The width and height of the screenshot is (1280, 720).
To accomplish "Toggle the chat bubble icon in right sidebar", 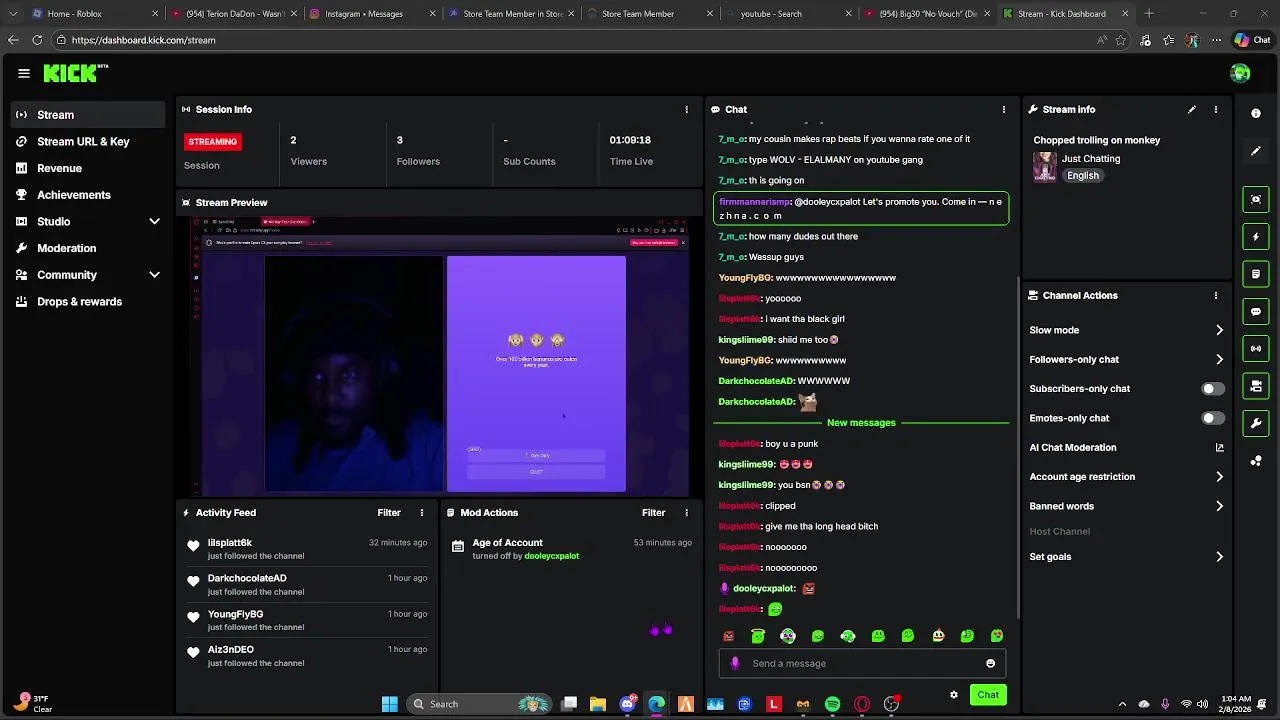I will click(x=1256, y=311).
